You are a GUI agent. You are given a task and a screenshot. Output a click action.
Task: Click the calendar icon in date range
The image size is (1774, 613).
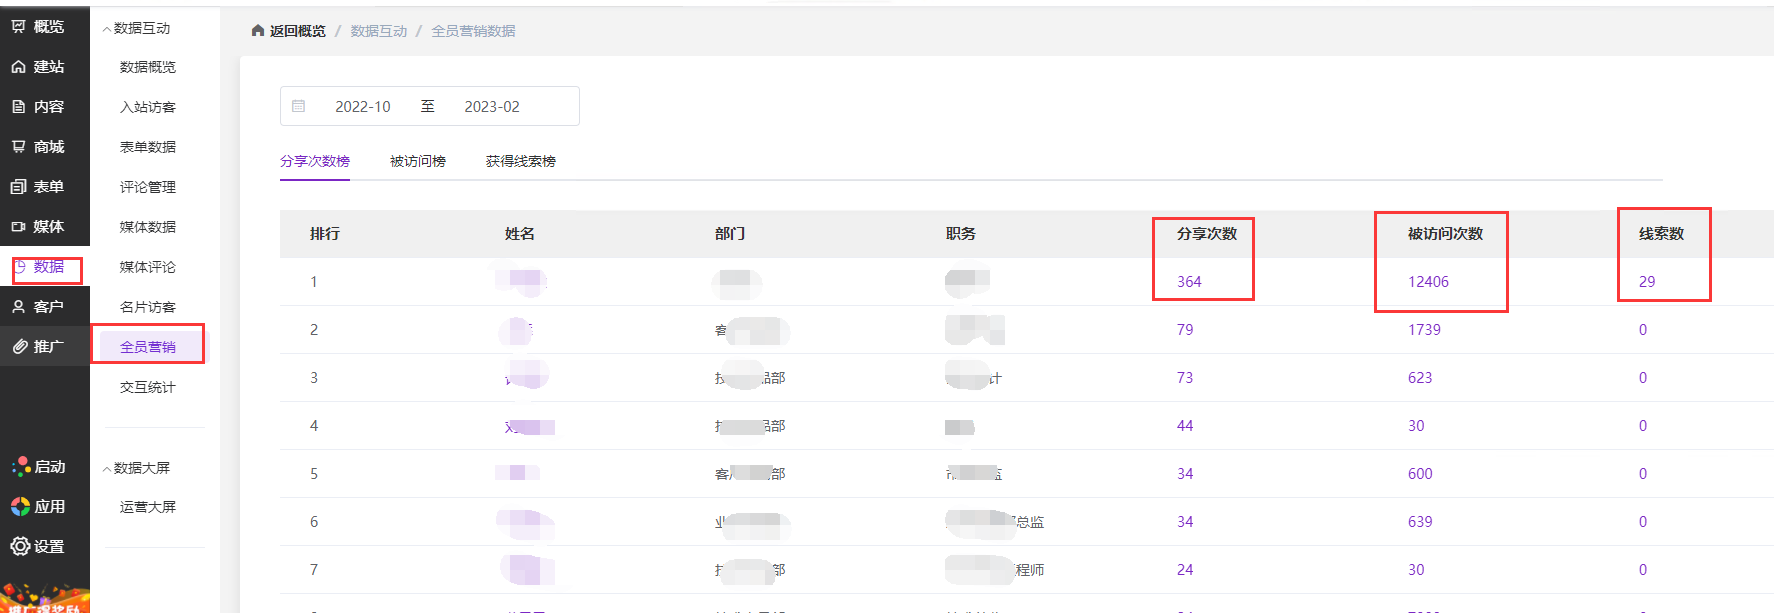click(298, 106)
